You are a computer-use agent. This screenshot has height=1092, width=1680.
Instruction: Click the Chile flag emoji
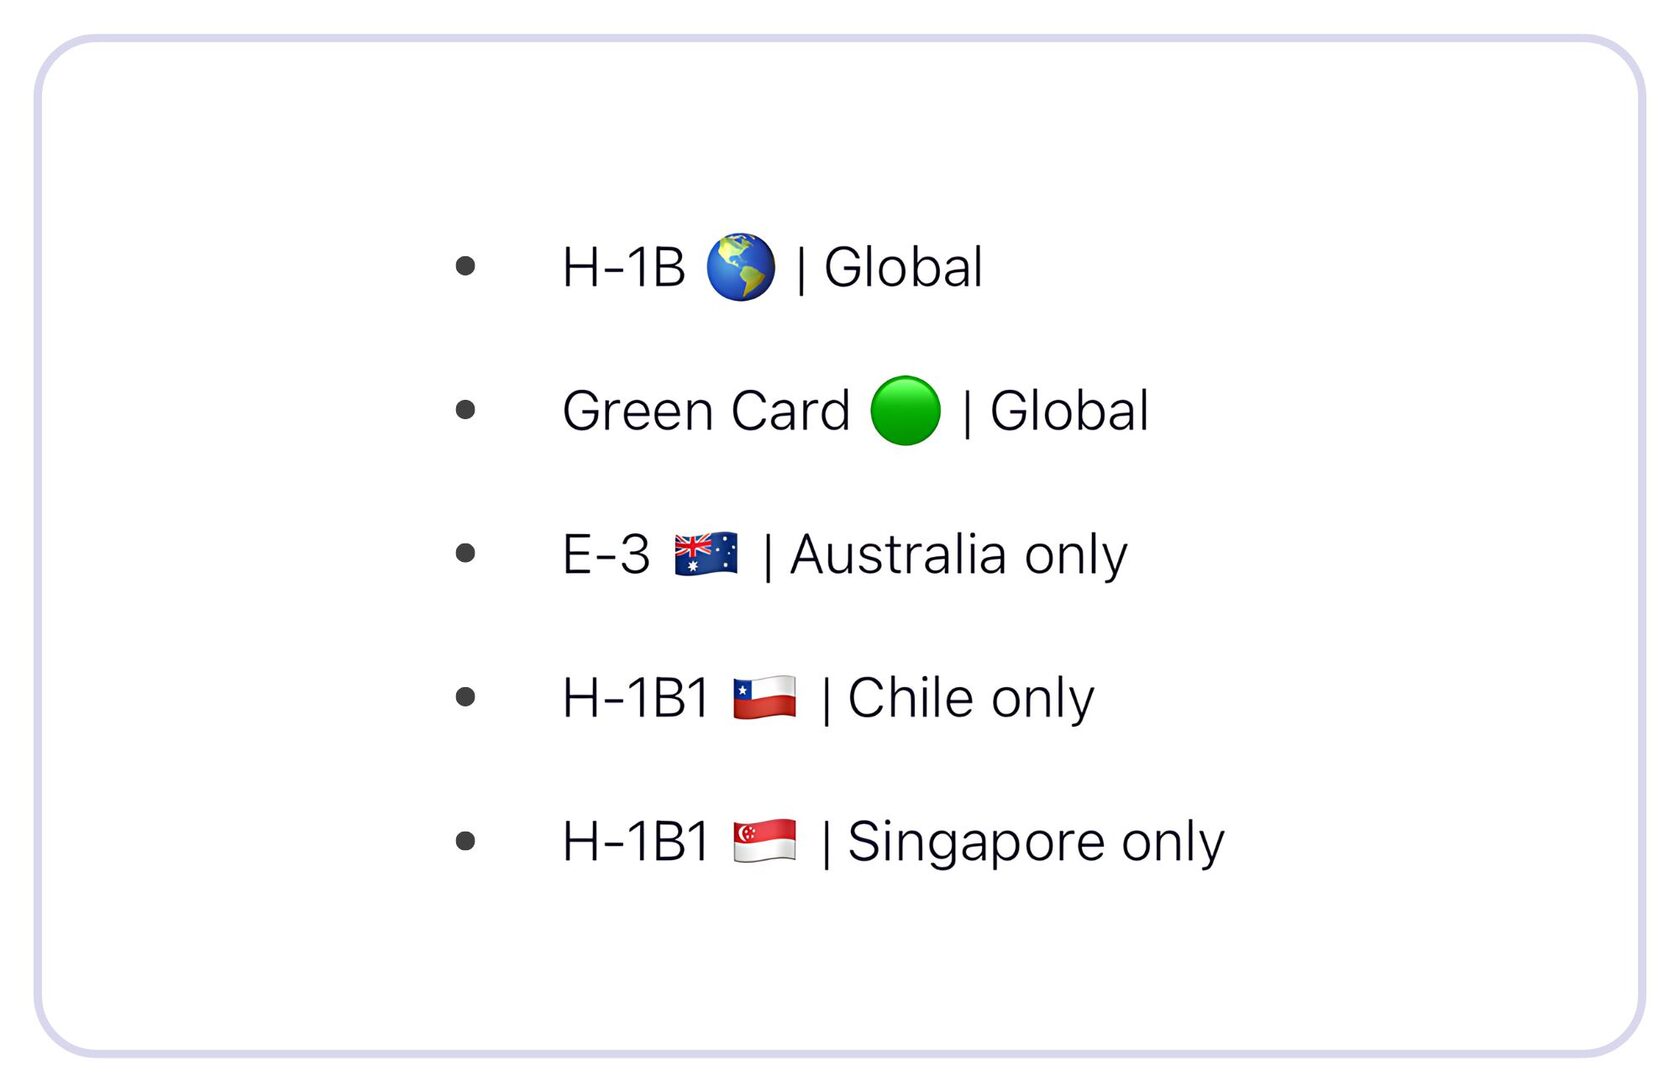pos(764,697)
